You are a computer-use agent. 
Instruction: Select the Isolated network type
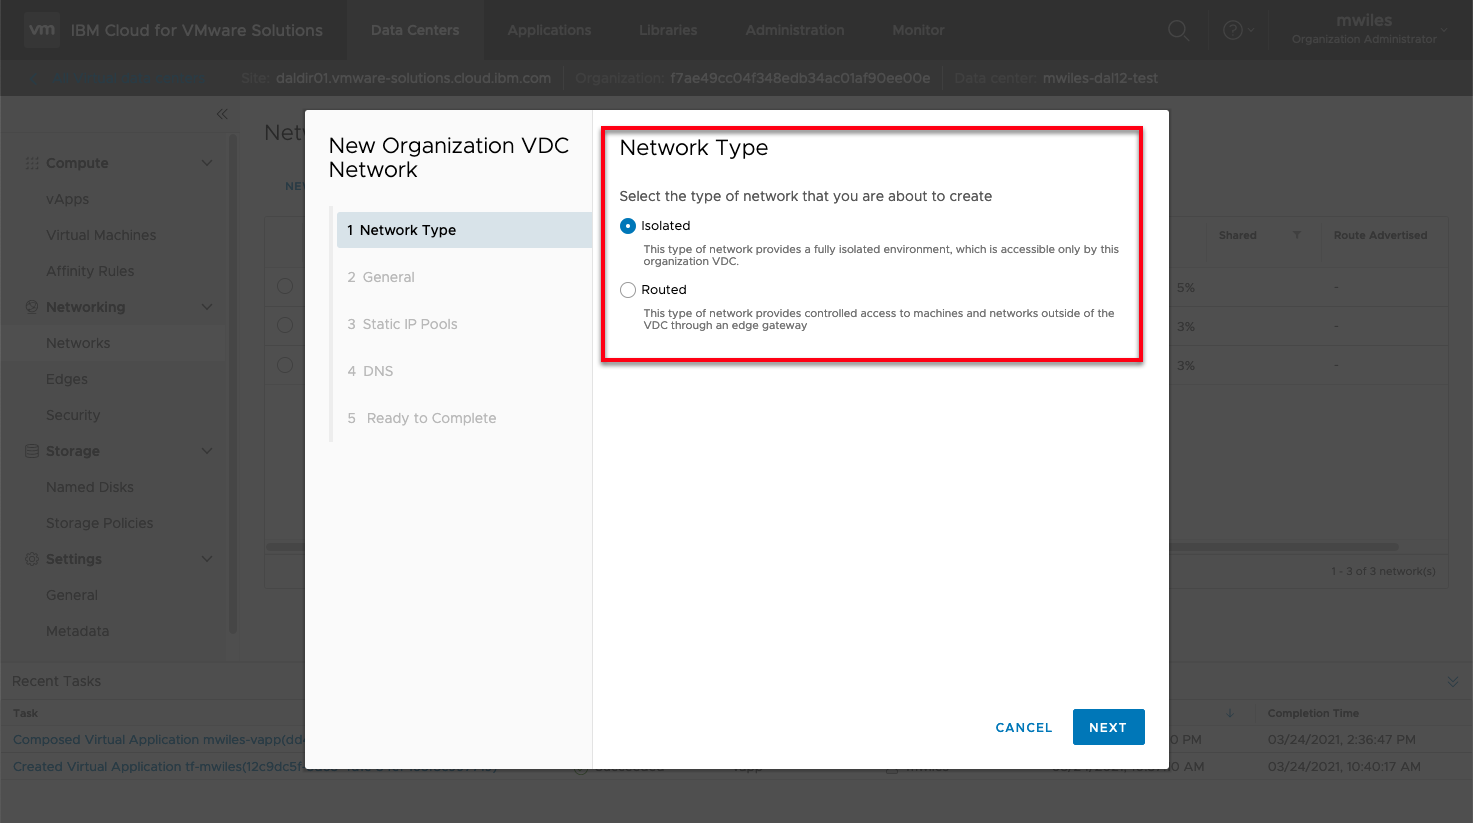[x=628, y=226]
